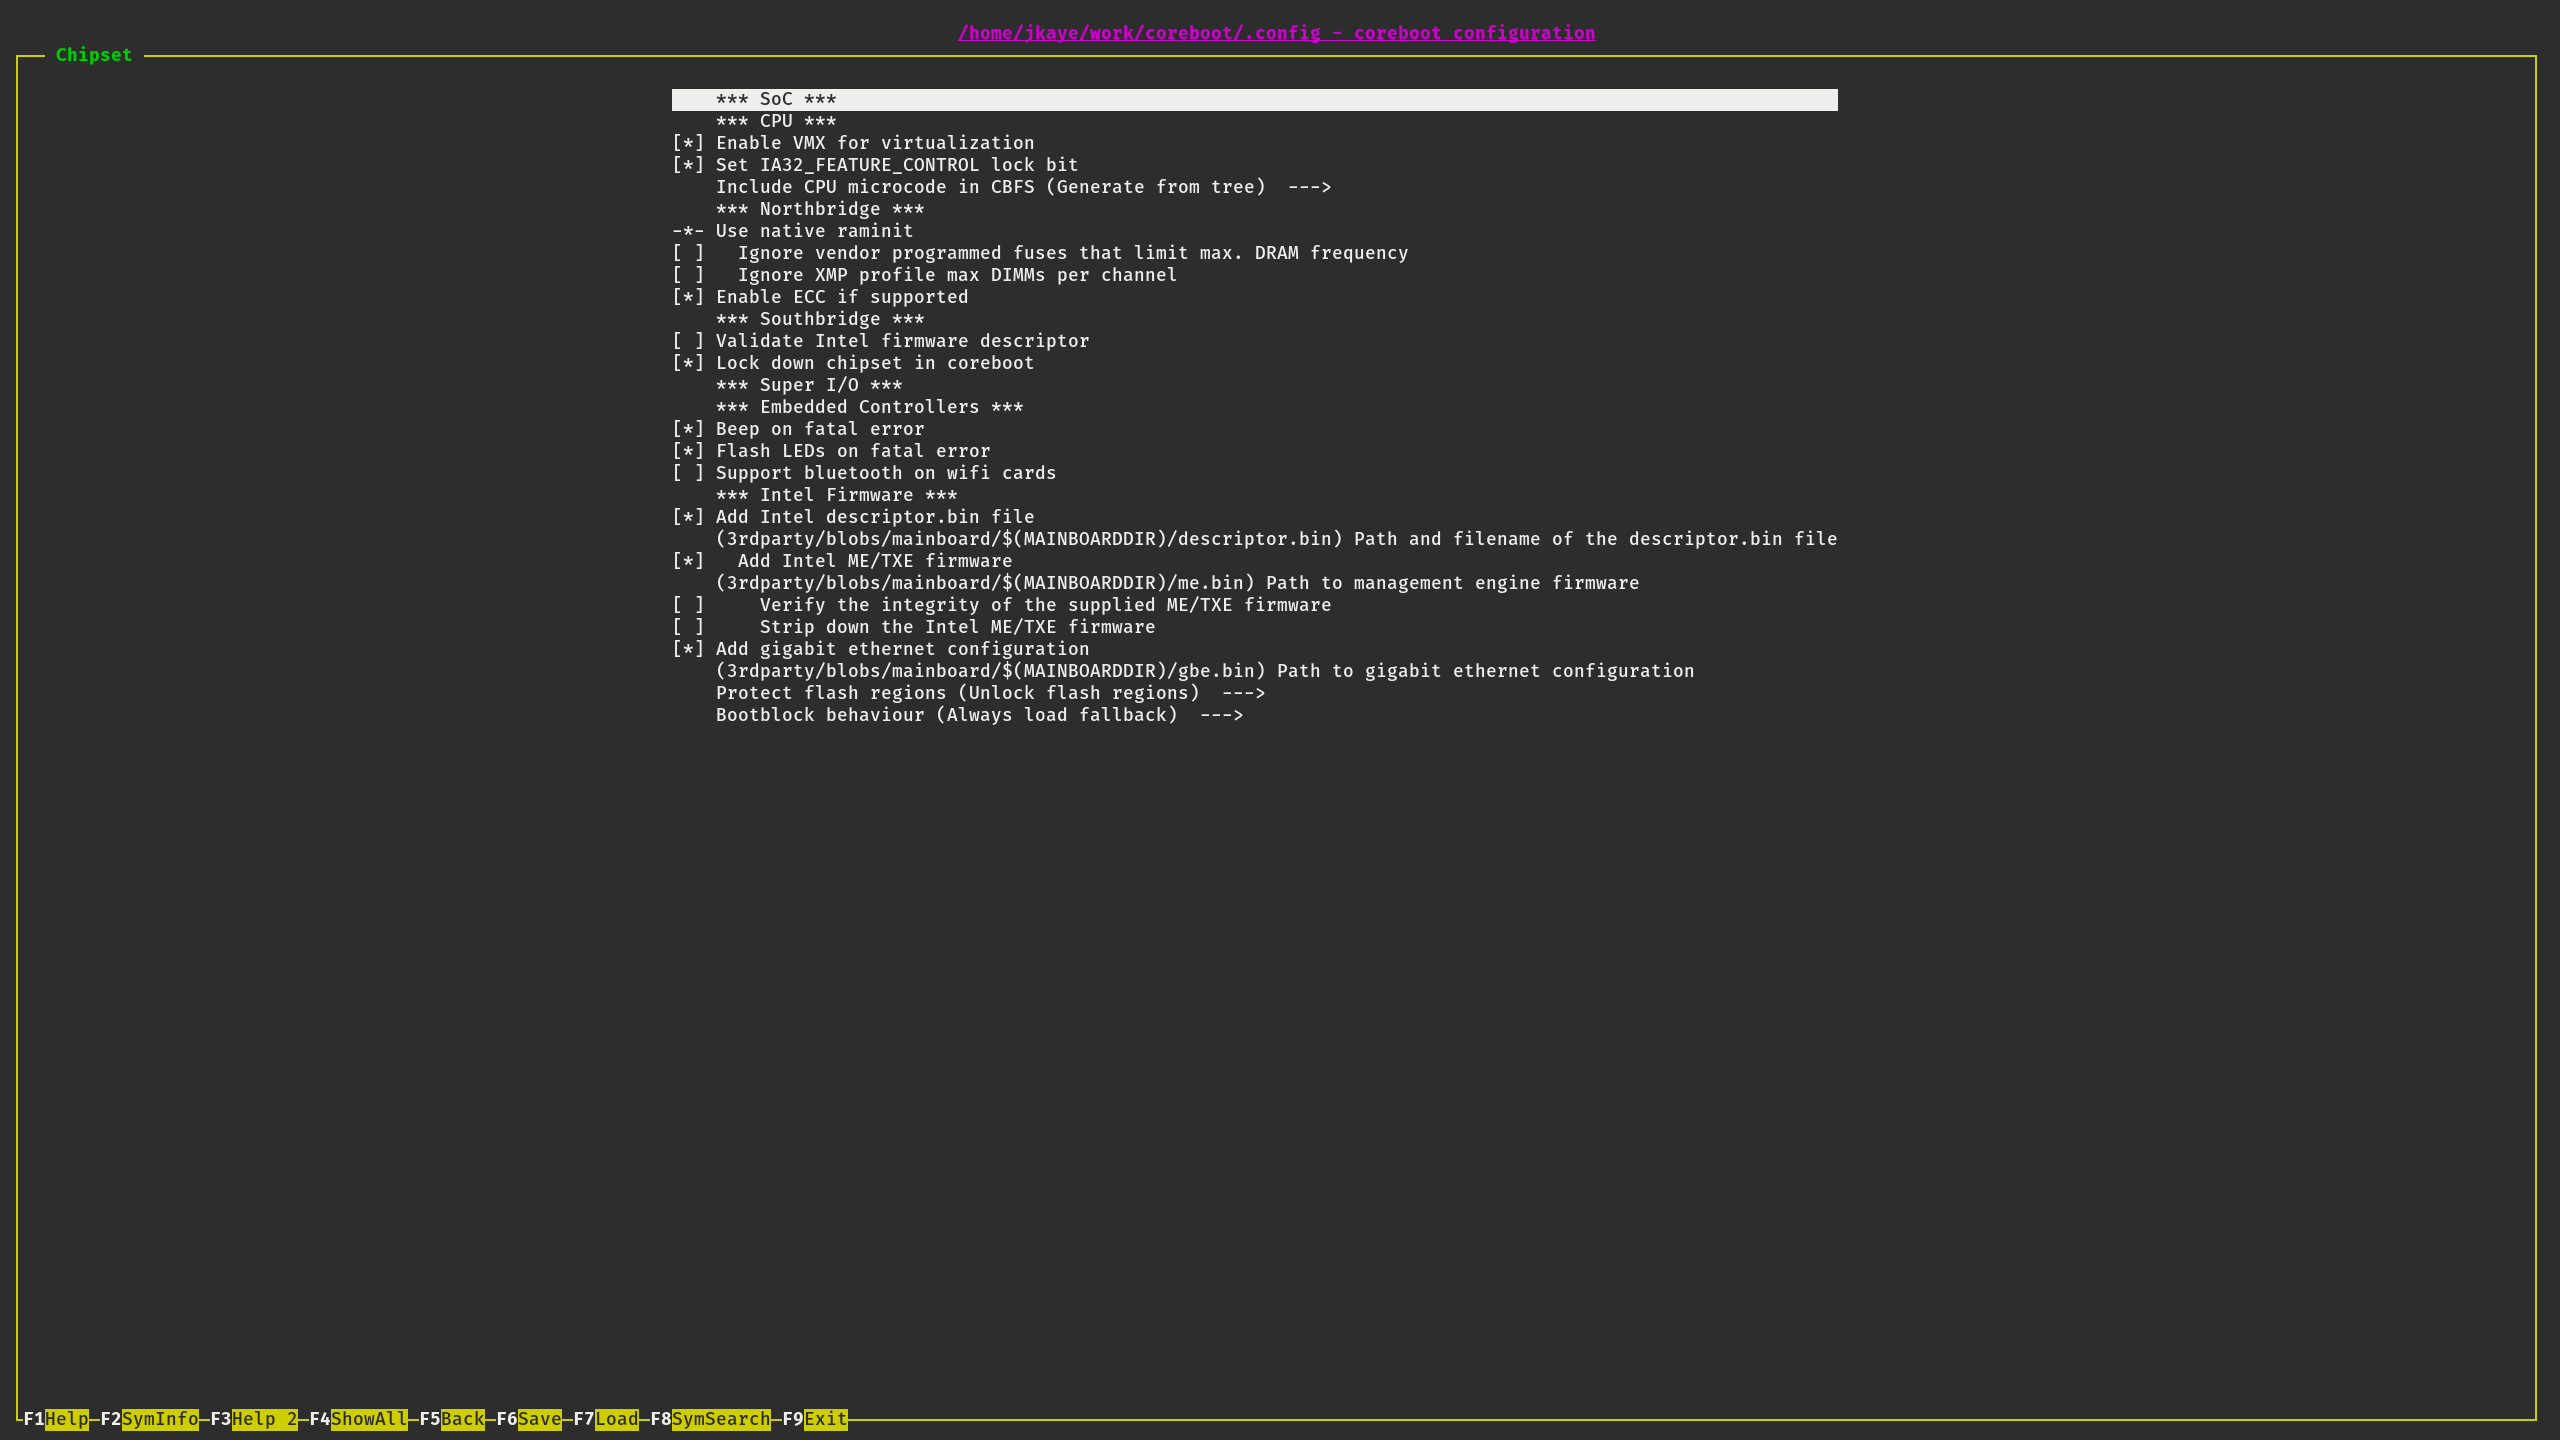
Task: Edit path to gigabit ethernet configuration
Action: pos(1205,671)
